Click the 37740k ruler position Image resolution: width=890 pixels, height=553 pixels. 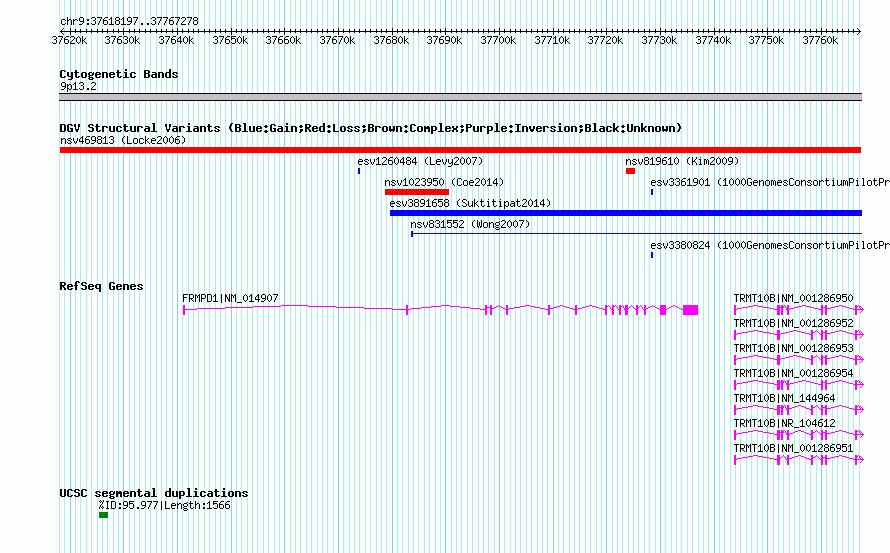click(x=713, y=40)
